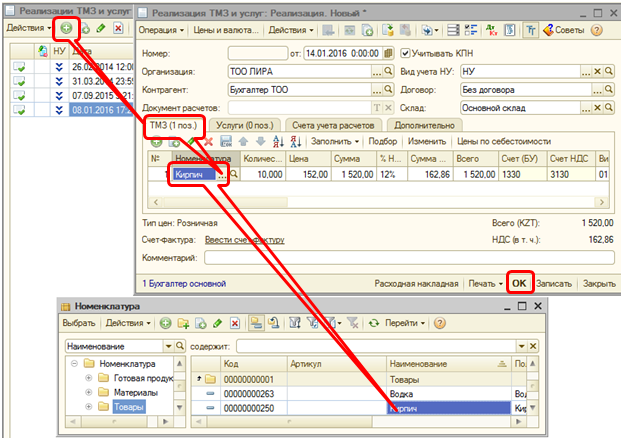Open Цены и валюта settings

pos(225,30)
